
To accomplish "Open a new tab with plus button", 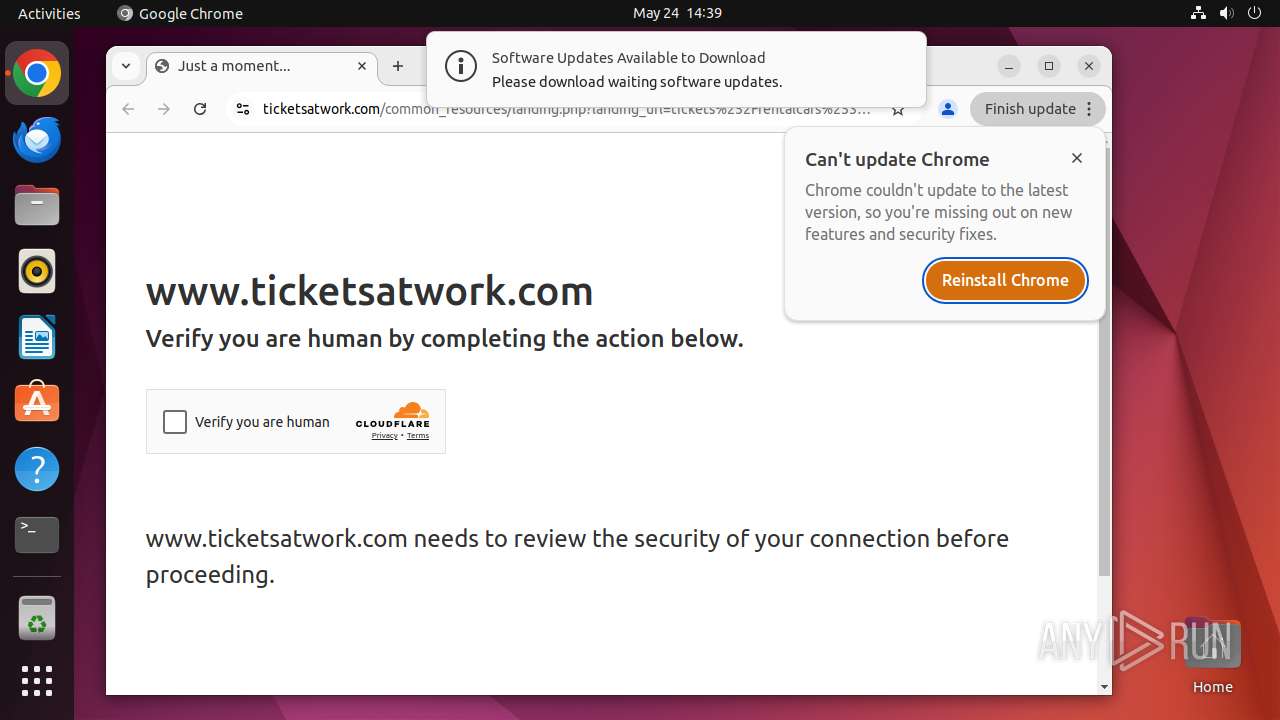I will coord(398,66).
